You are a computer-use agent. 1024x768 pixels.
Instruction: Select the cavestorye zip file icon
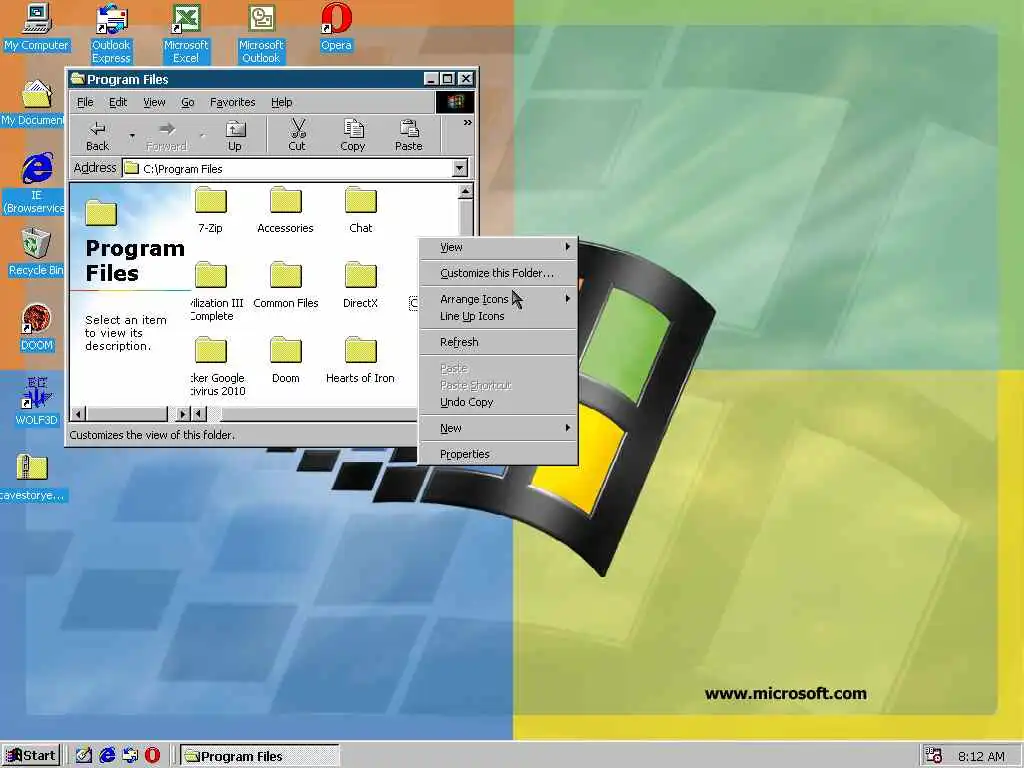click(x=33, y=477)
